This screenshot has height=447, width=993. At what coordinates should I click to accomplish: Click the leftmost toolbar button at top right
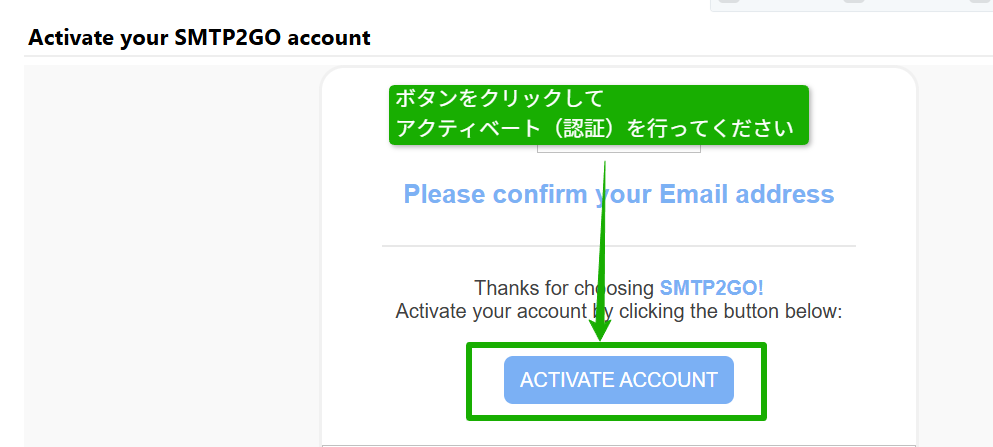point(729,2)
